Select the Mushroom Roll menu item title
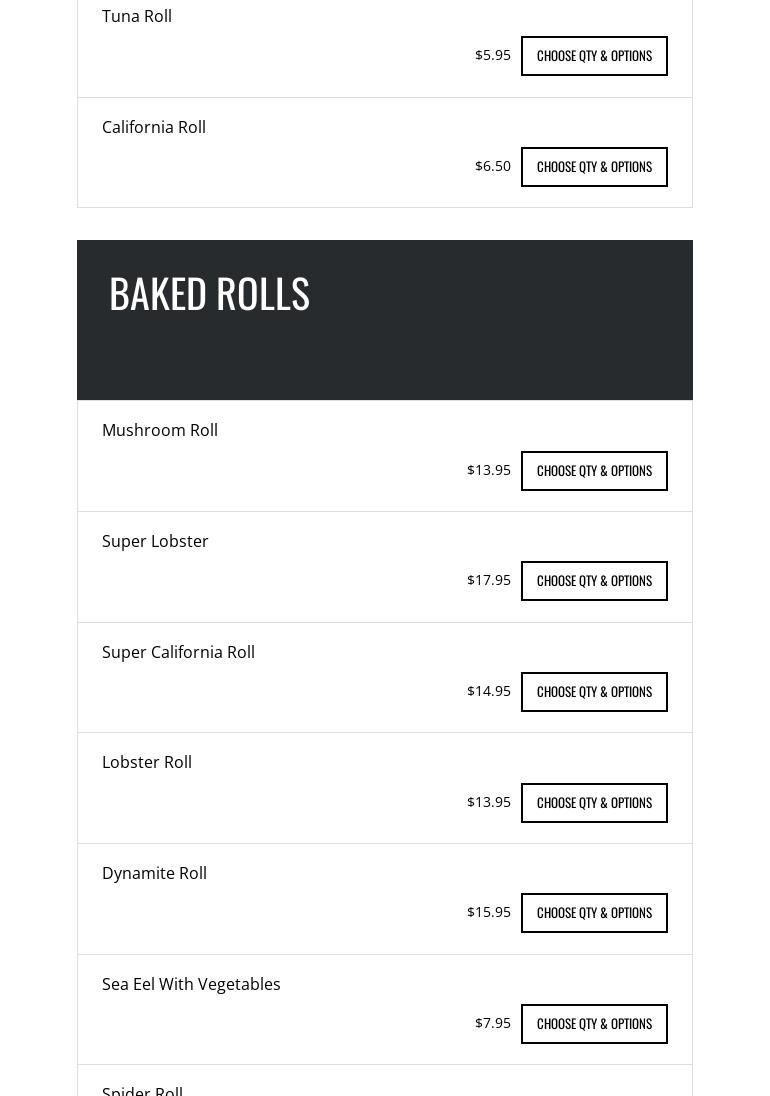770x1096 pixels. 160,430
